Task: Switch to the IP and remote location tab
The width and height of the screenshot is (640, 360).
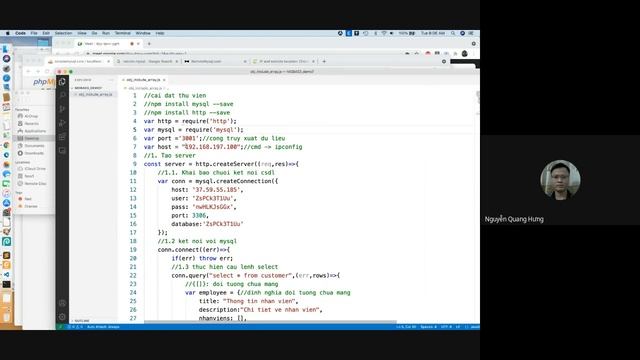Action: [x=283, y=61]
